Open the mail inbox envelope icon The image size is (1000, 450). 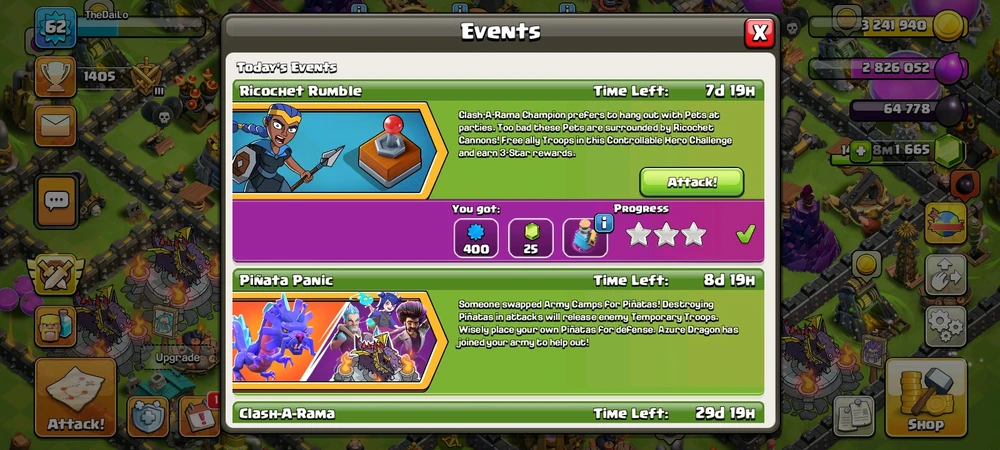click(55, 126)
